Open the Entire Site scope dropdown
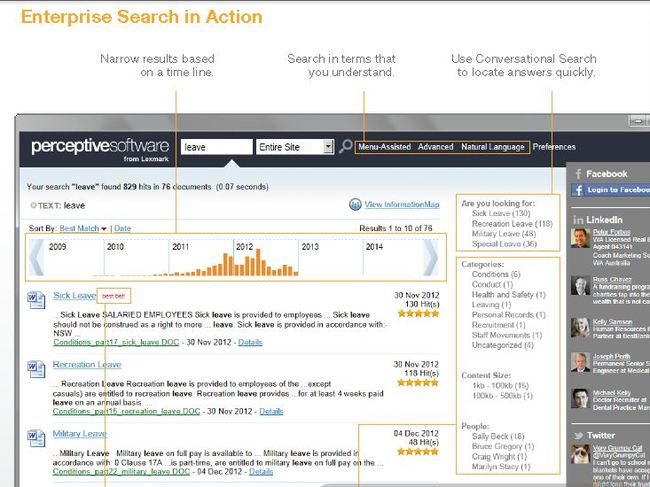This screenshot has height=487, width=650. point(328,147)
